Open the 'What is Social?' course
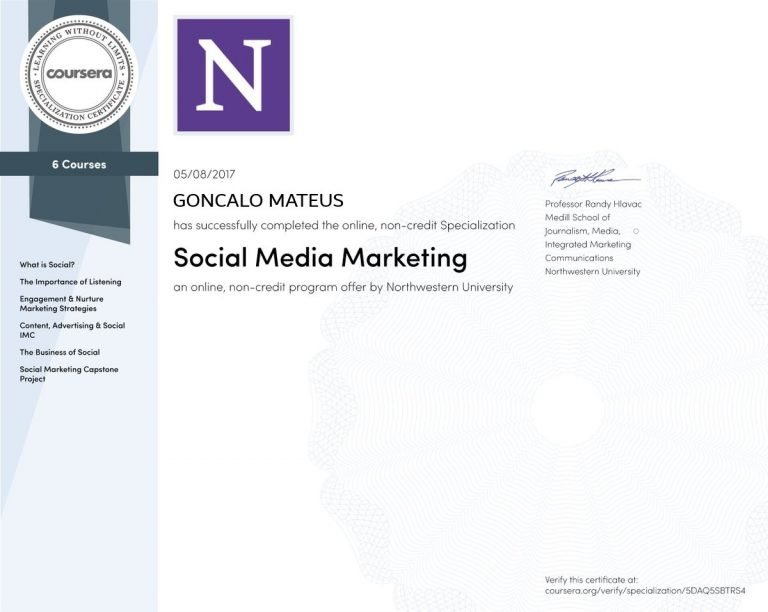This screenshot has width=768, height=612. pyautogui.click(x=47, y=265)
